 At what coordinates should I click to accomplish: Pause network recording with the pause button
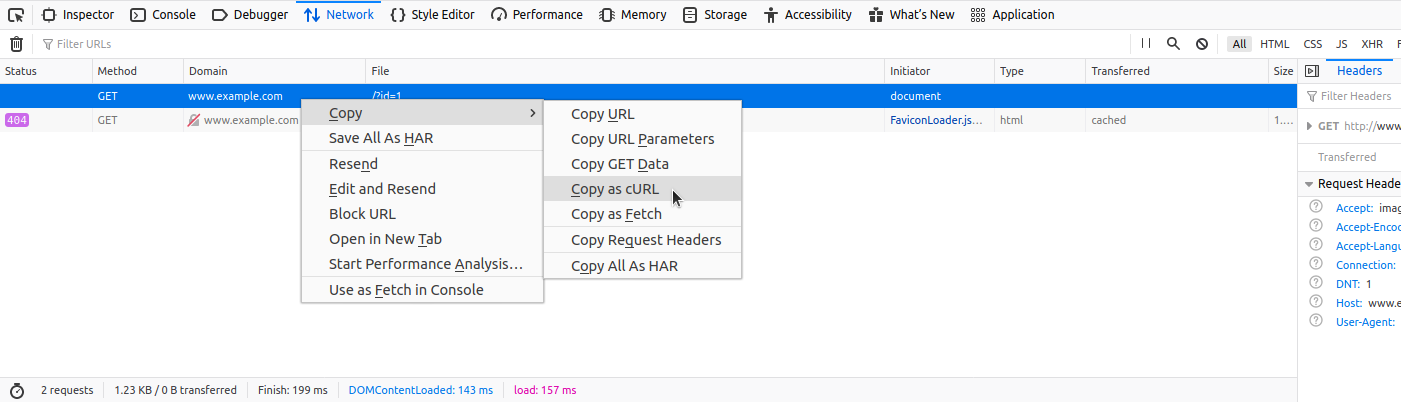click(1146, 44)
